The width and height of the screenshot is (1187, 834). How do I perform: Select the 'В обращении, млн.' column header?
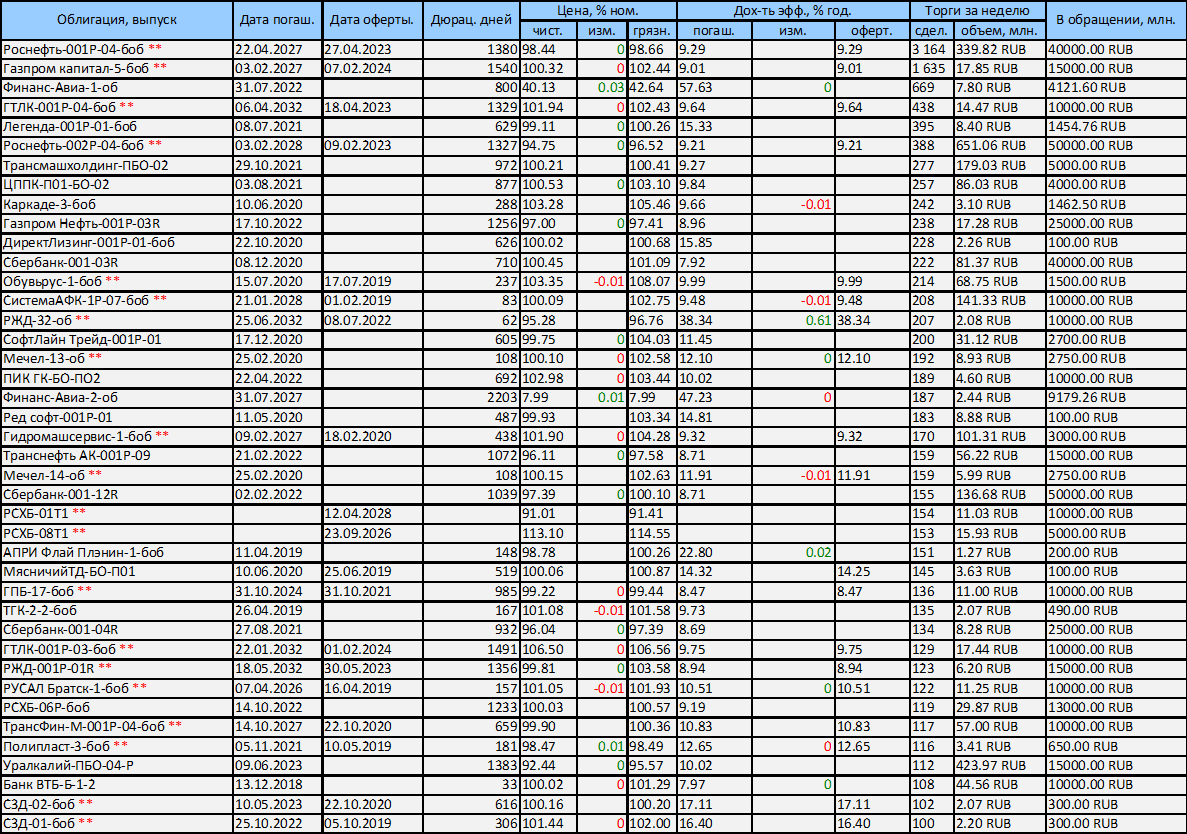pyautogui.click(x=1116, y=20)
